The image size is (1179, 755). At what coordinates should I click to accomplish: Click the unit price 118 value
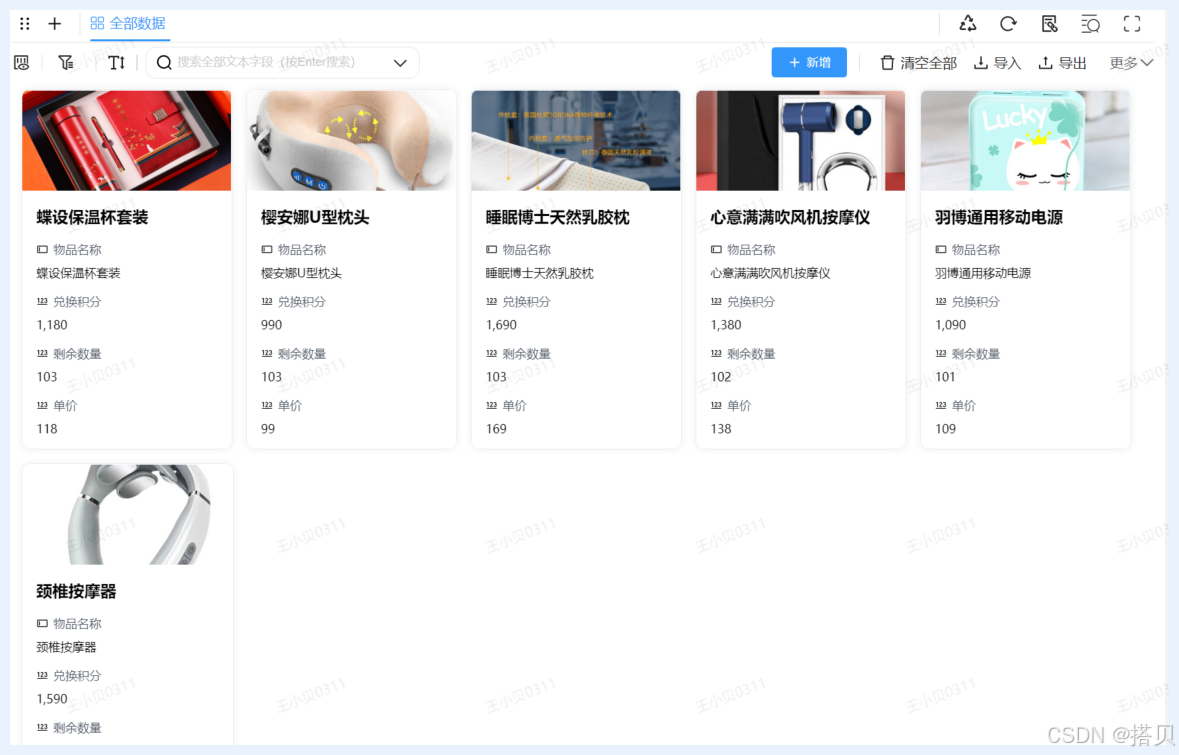[47, 429]
